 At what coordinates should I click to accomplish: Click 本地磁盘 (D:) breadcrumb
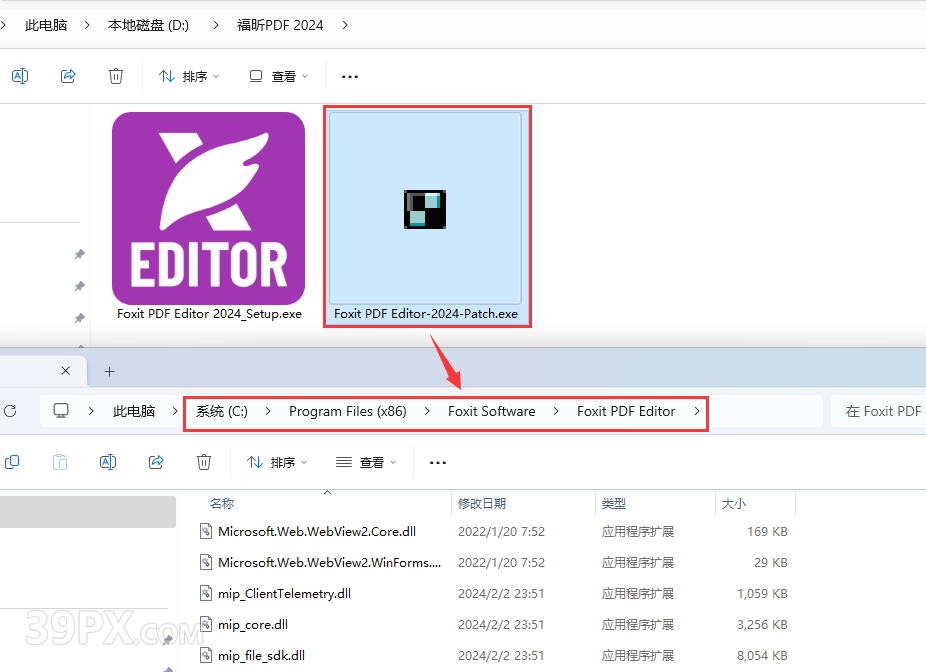pyautogui.click(x=148, y=25)
